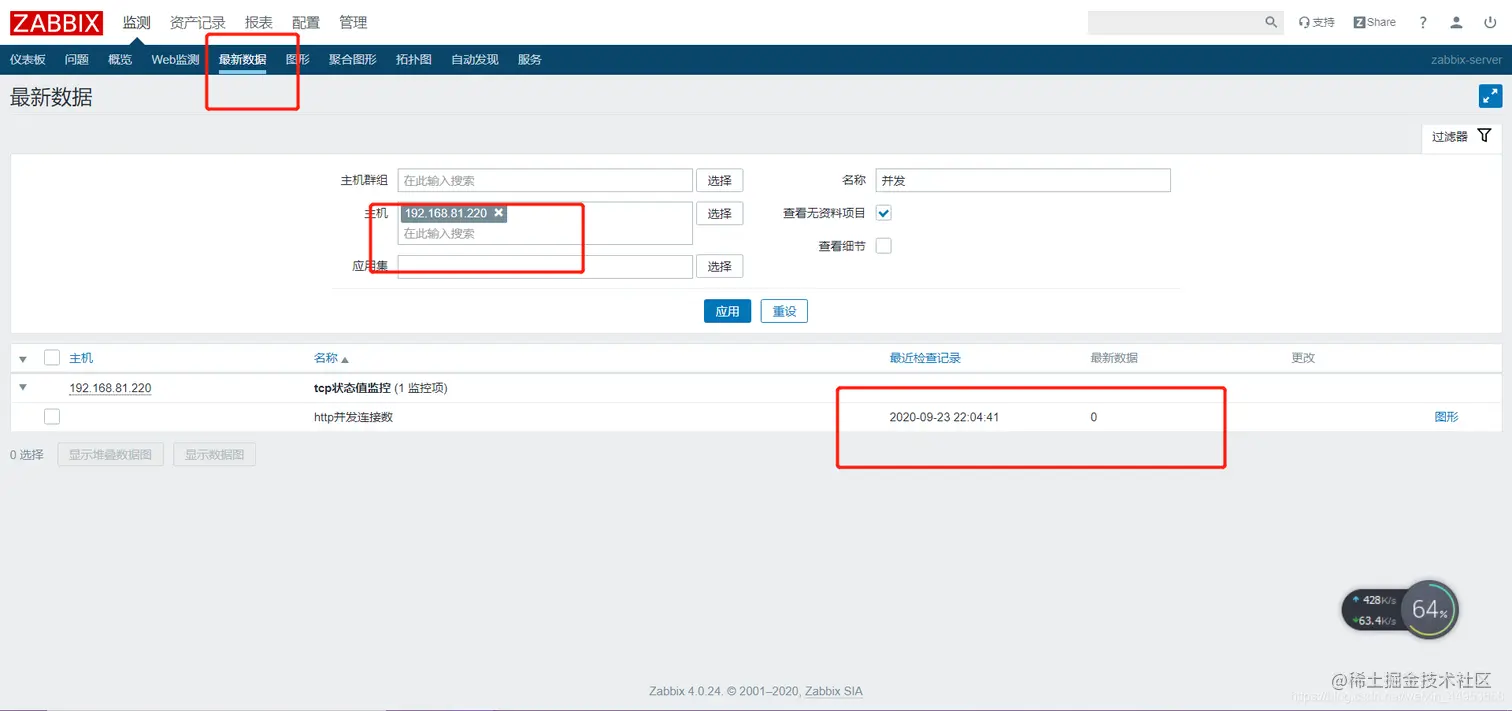Open 图形 link for http并发连接数
The height and width of the screenshot is (711, 1512).
click(x=1446, y=417)
